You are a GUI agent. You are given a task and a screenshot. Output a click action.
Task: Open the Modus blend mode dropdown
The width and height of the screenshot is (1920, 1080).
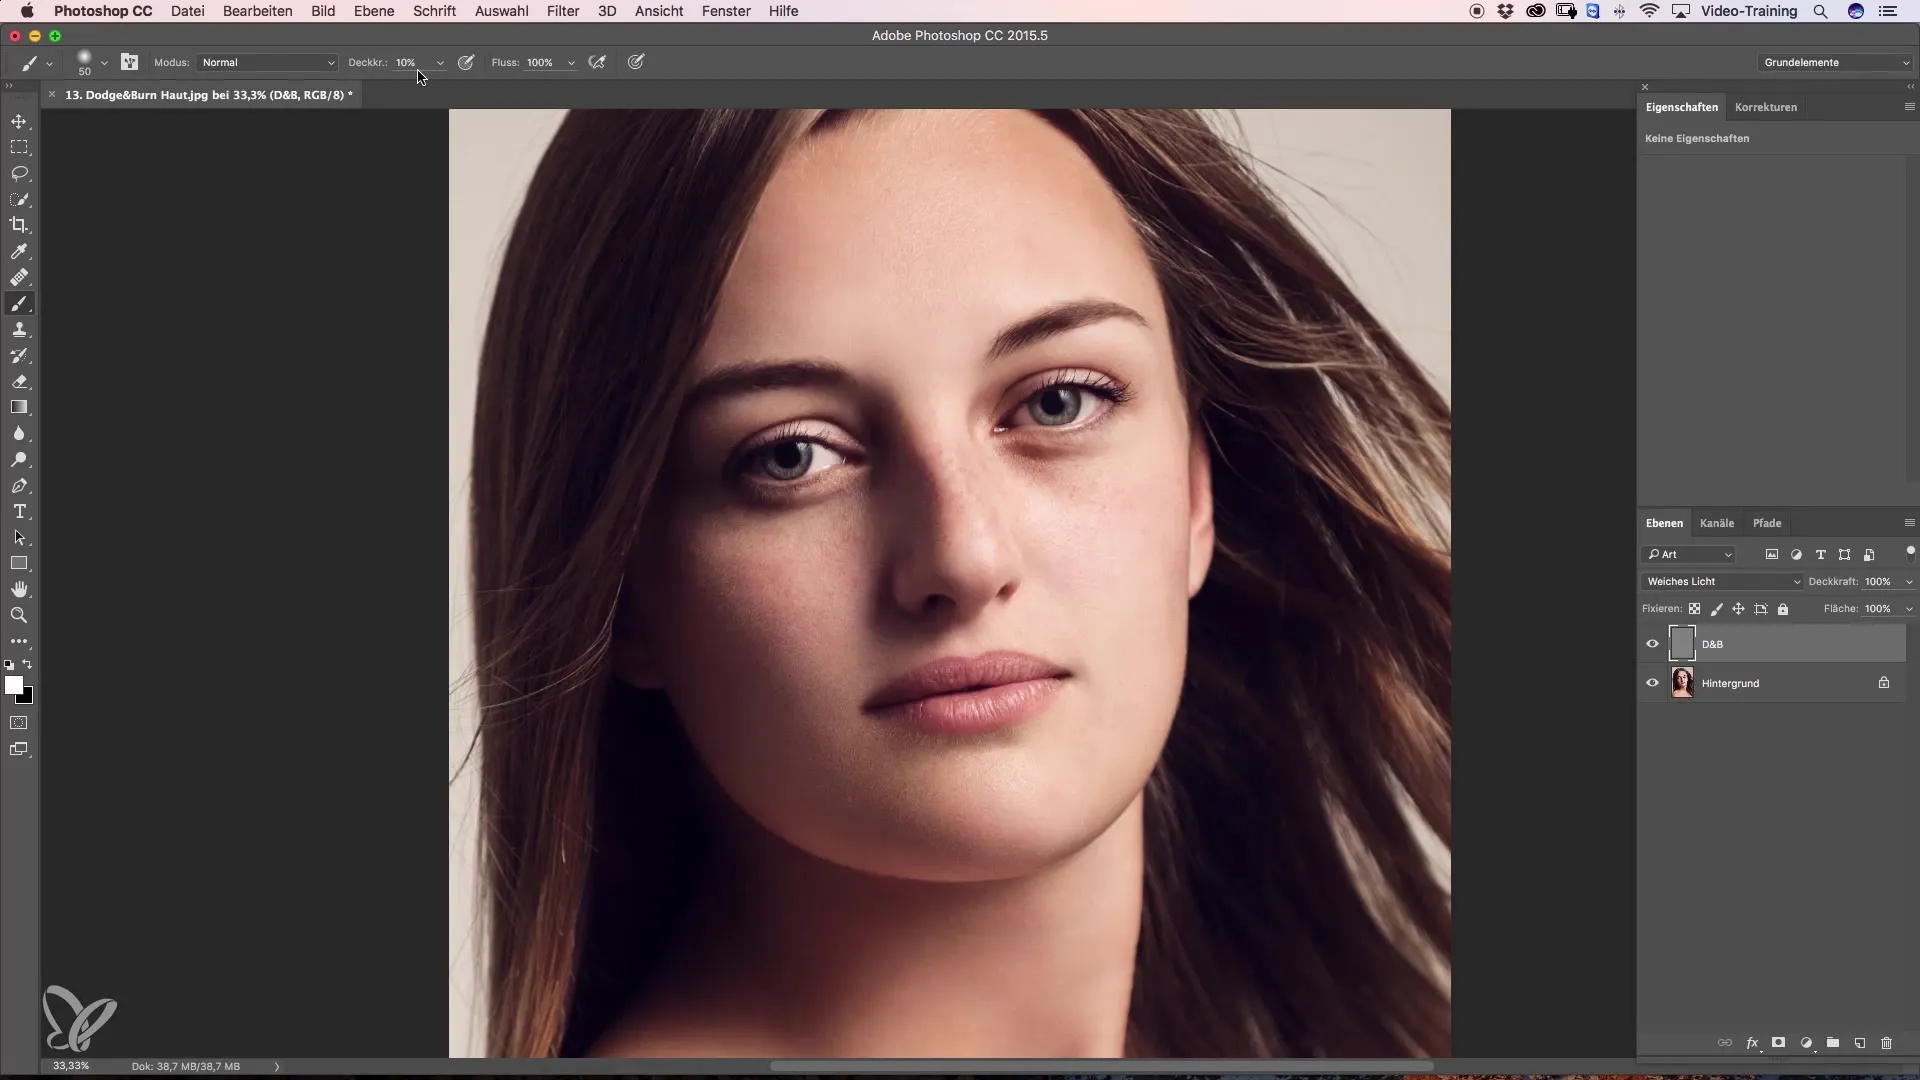[267, 62]
